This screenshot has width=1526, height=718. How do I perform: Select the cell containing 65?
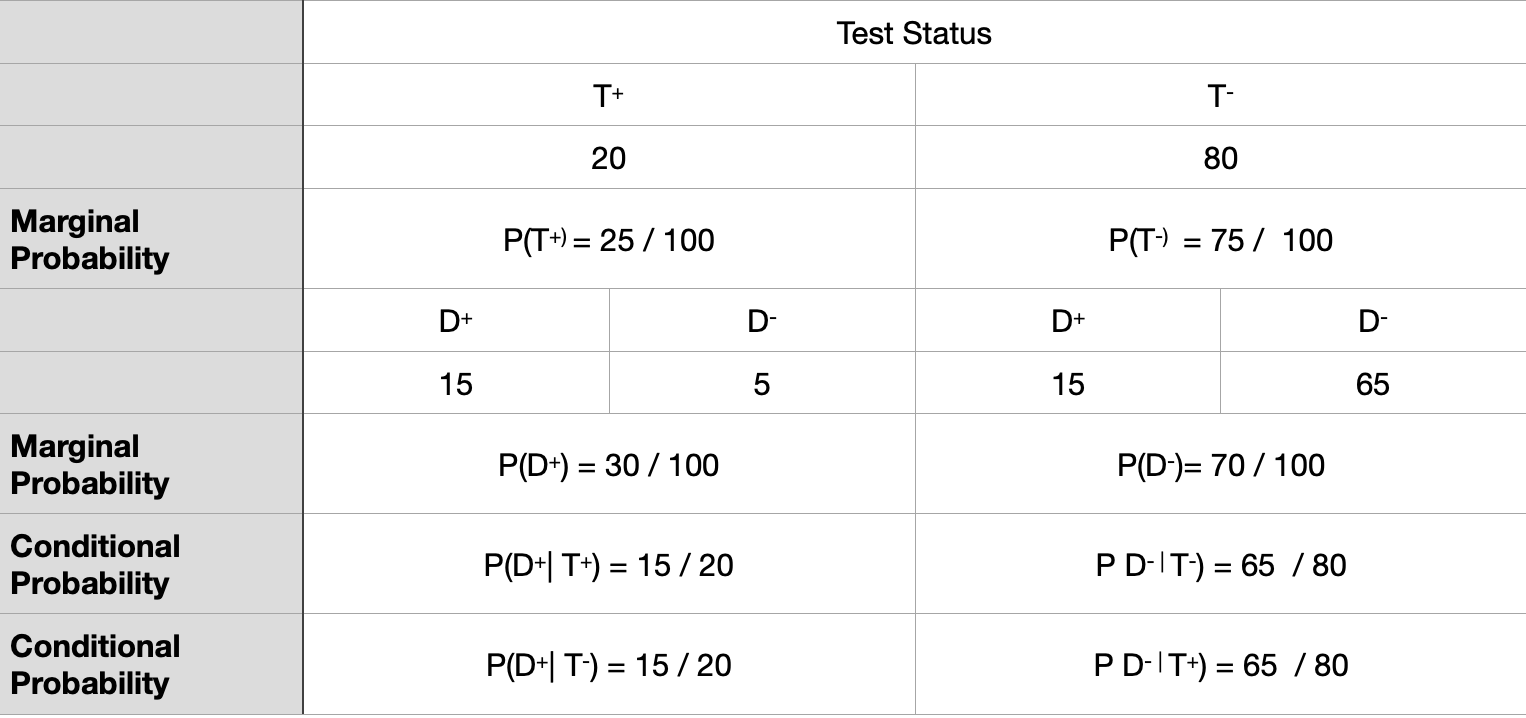point(1372,384)
